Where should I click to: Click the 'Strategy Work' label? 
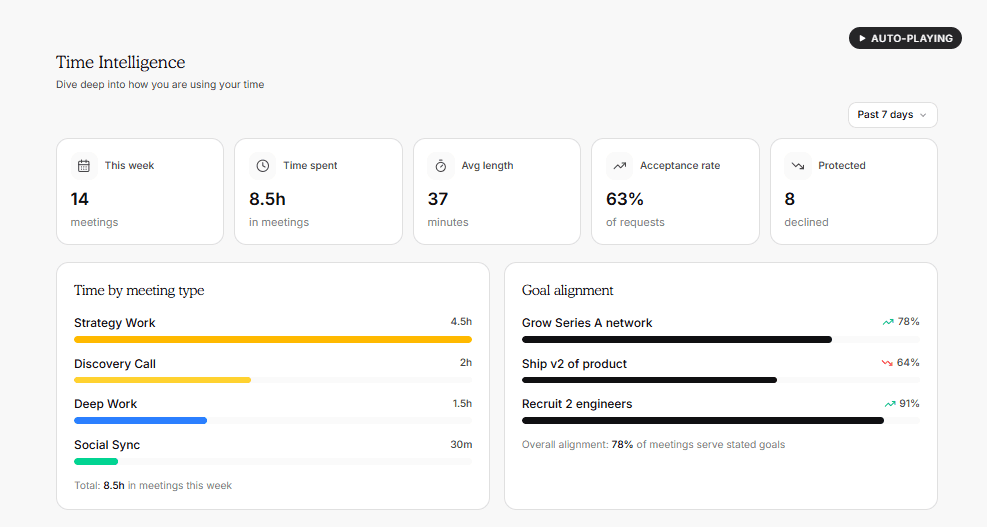click(115, 323)
